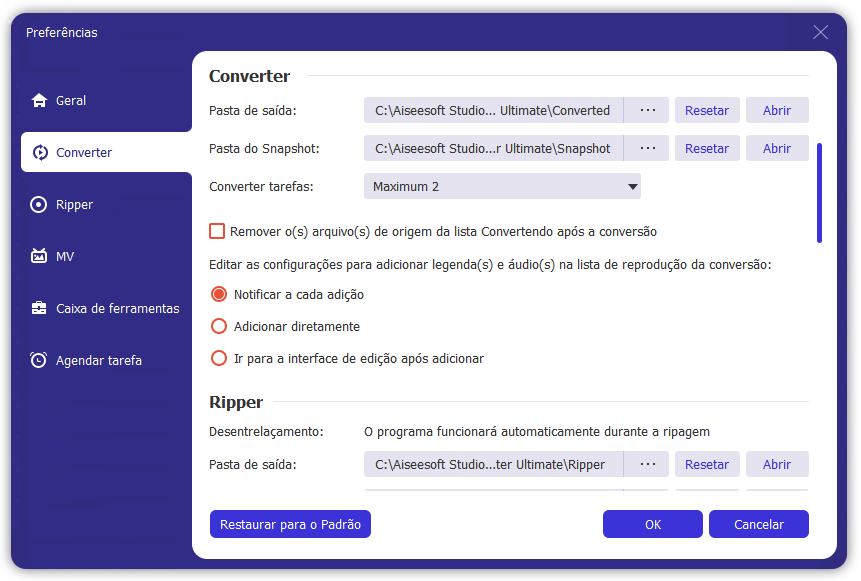Browse Pasta do Snapshot with three-dots button

pyautogui.click(x=647, y=148)
